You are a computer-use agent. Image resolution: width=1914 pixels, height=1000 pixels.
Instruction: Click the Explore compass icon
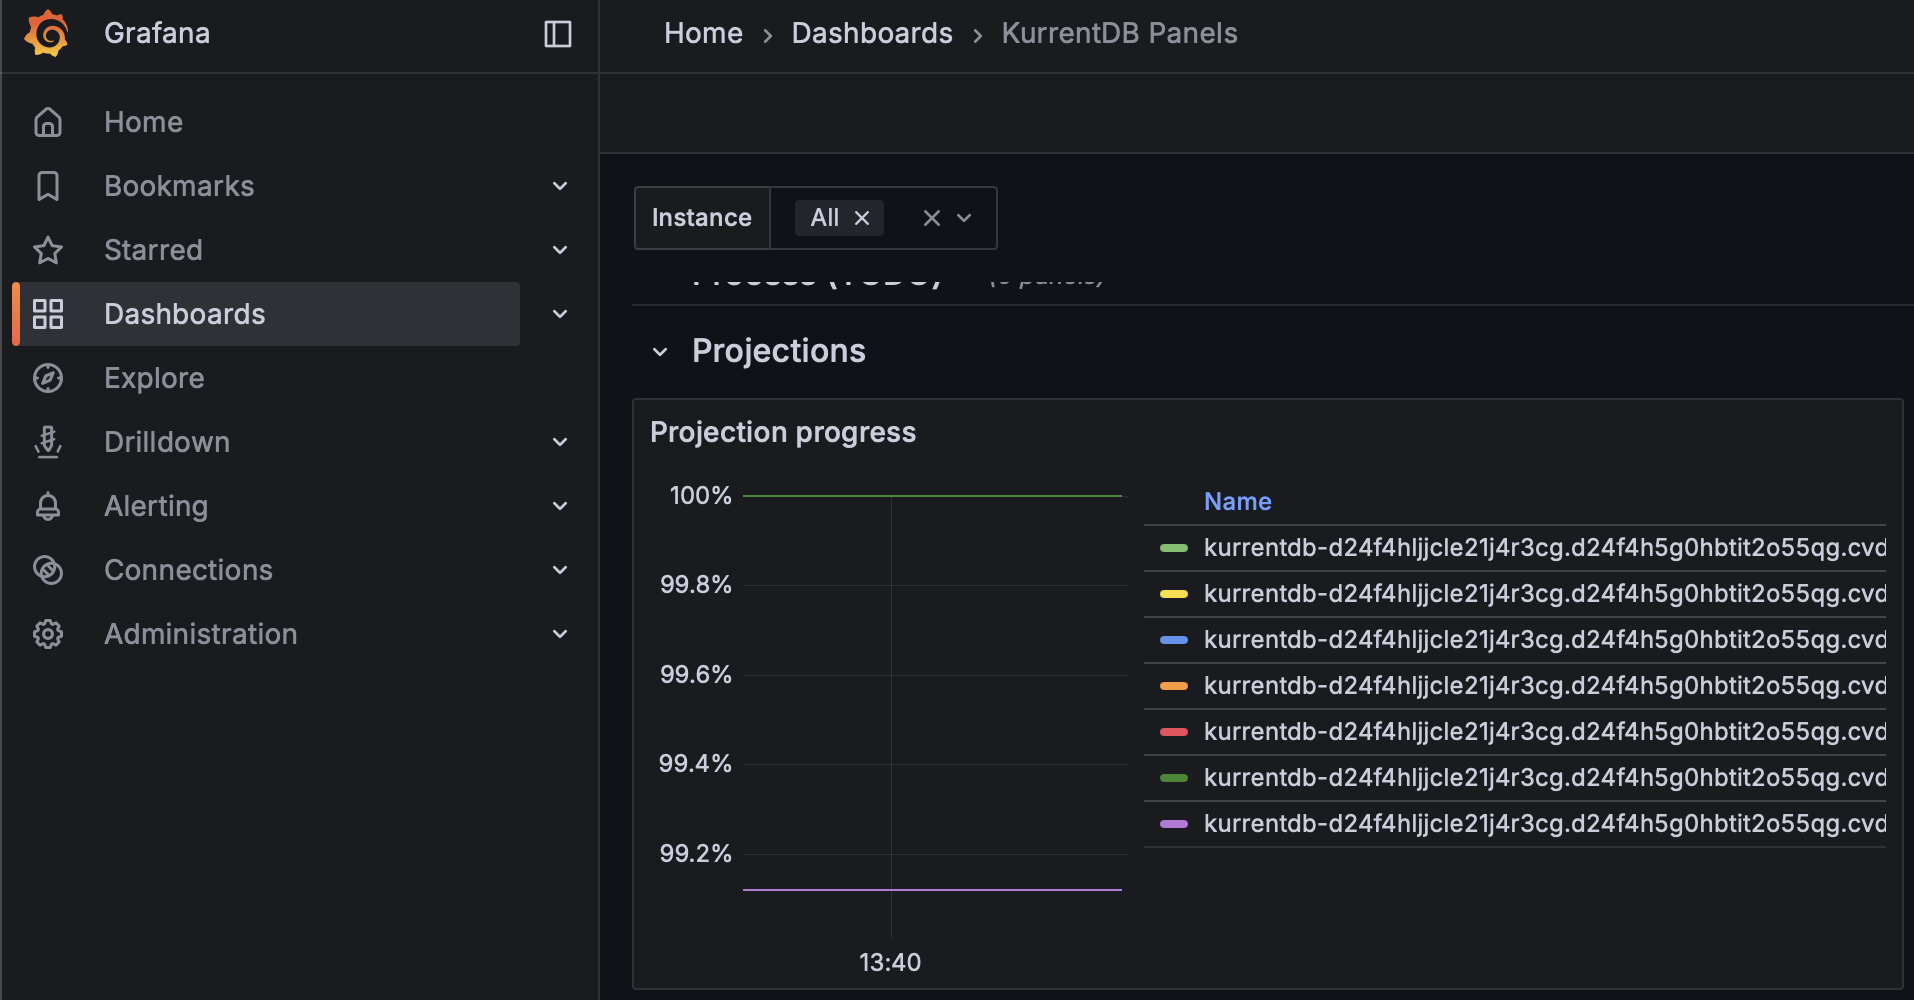(x=48, y=378)
